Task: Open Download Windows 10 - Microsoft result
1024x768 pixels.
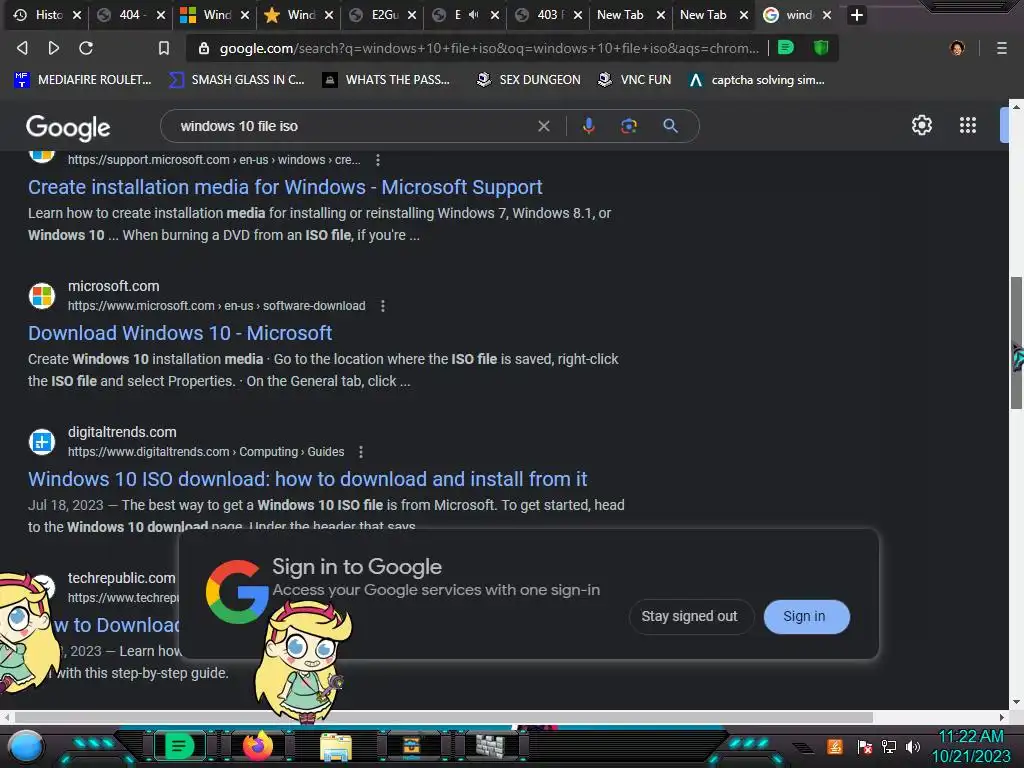Action: pyautogui.click(x=180, y=333)
